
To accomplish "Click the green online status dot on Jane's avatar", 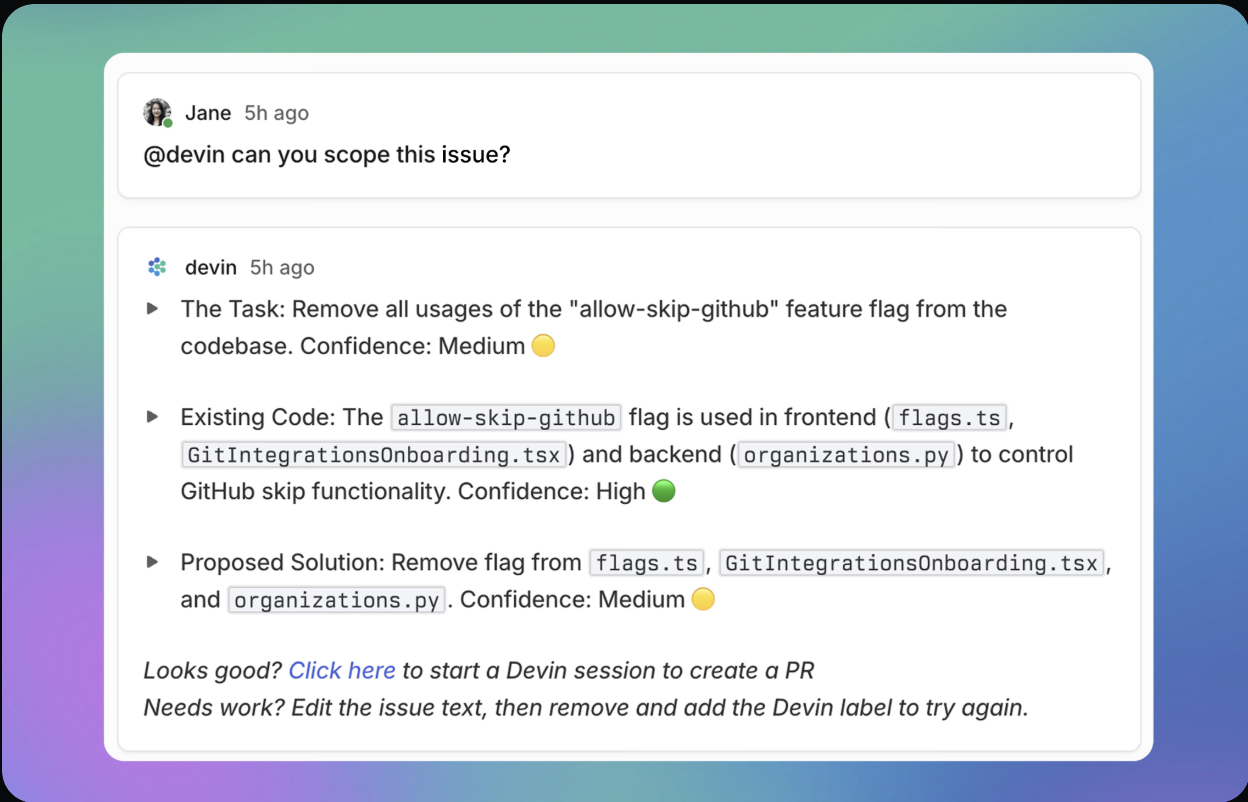I will pos(168,123).
